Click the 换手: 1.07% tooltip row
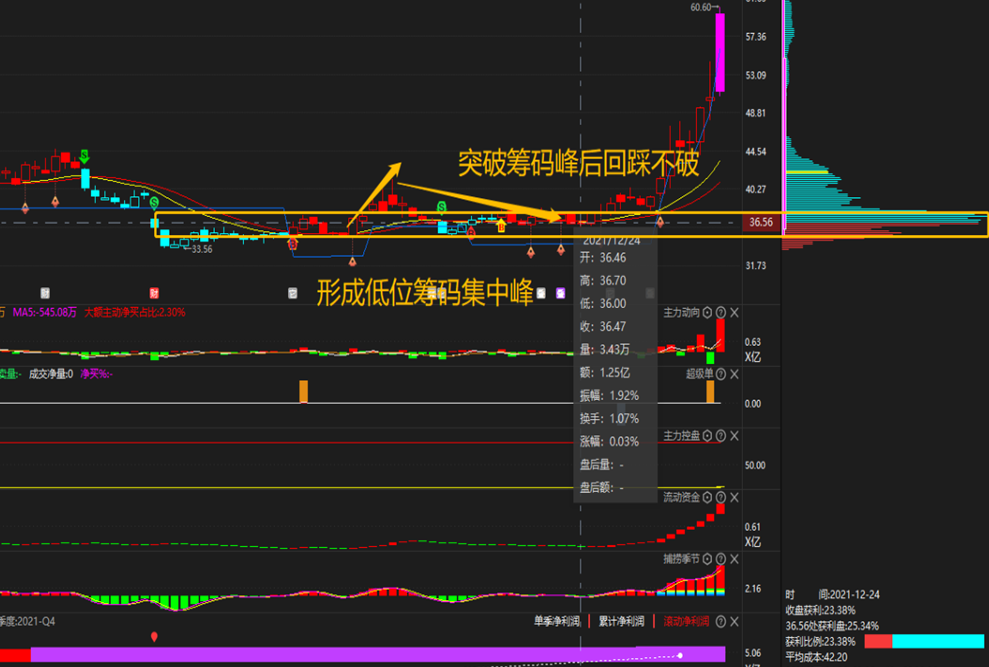Screen dimensions: 989x667 tap(610, 418)
